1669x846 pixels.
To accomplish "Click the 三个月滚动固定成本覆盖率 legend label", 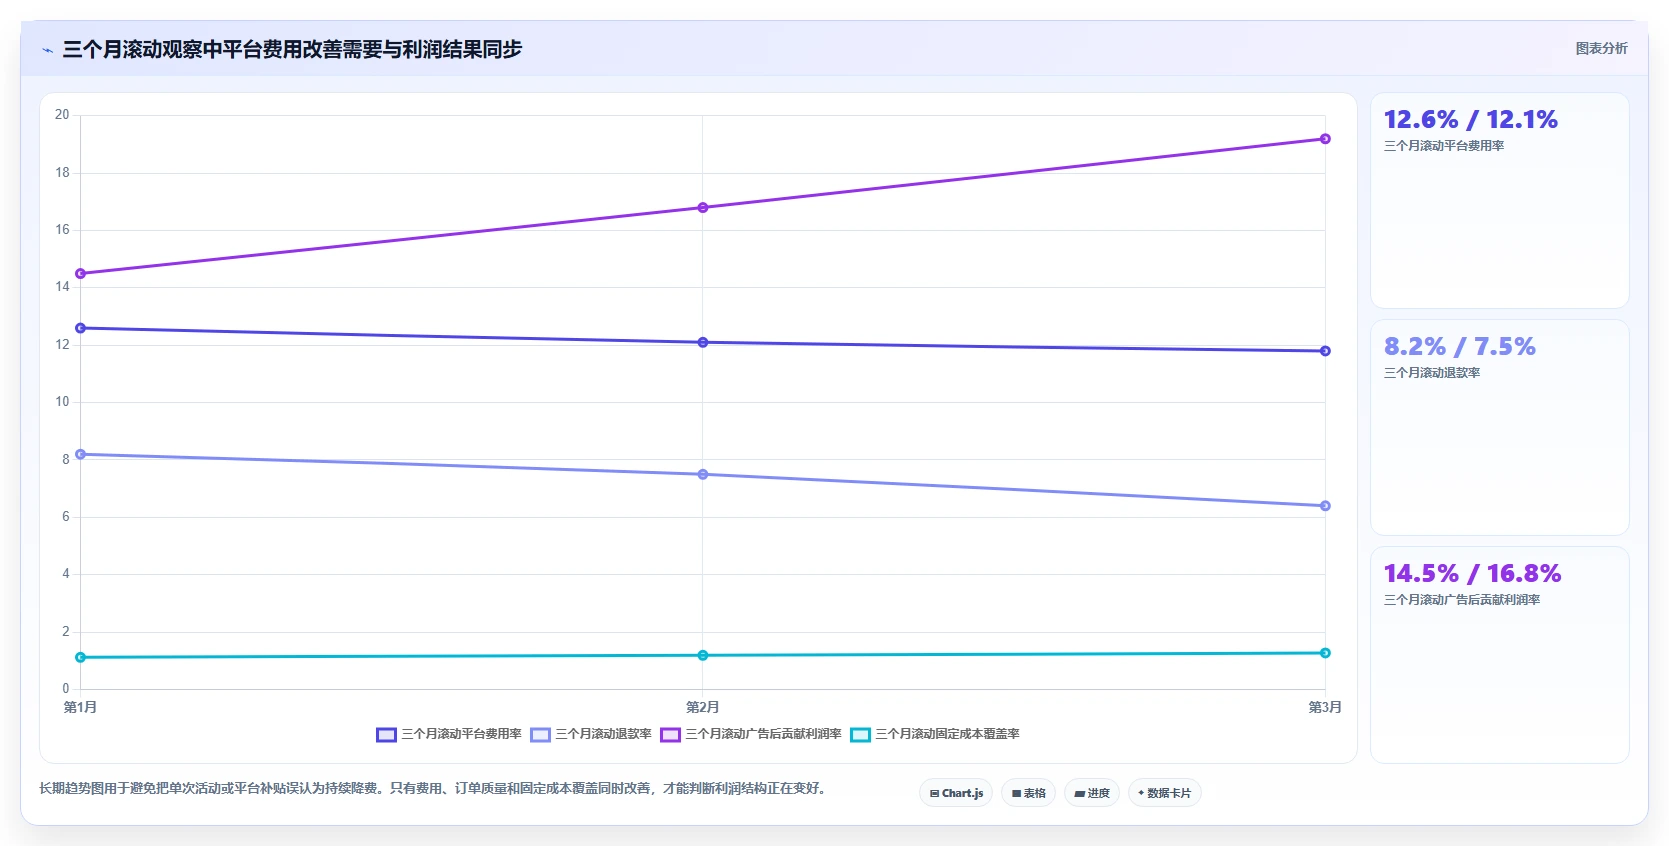I will [x=947, y=734].
